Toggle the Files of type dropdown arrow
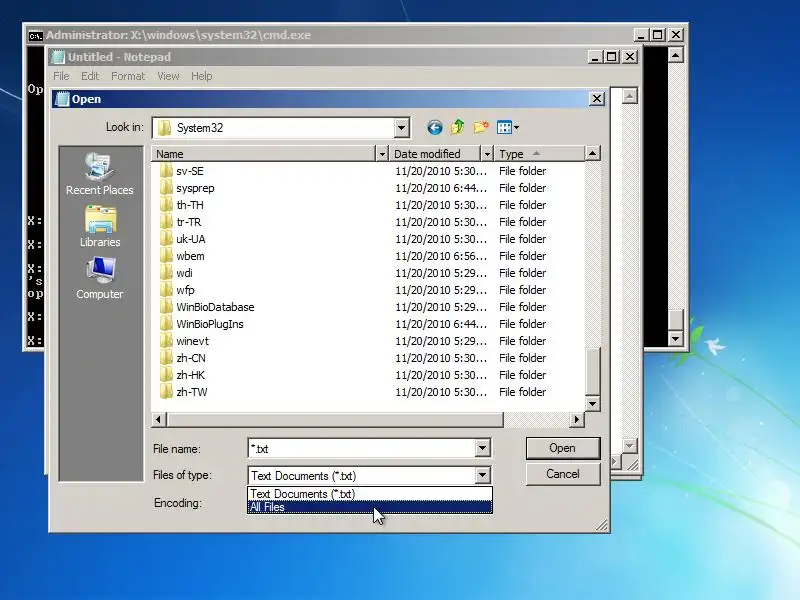 tap(482, 476)
